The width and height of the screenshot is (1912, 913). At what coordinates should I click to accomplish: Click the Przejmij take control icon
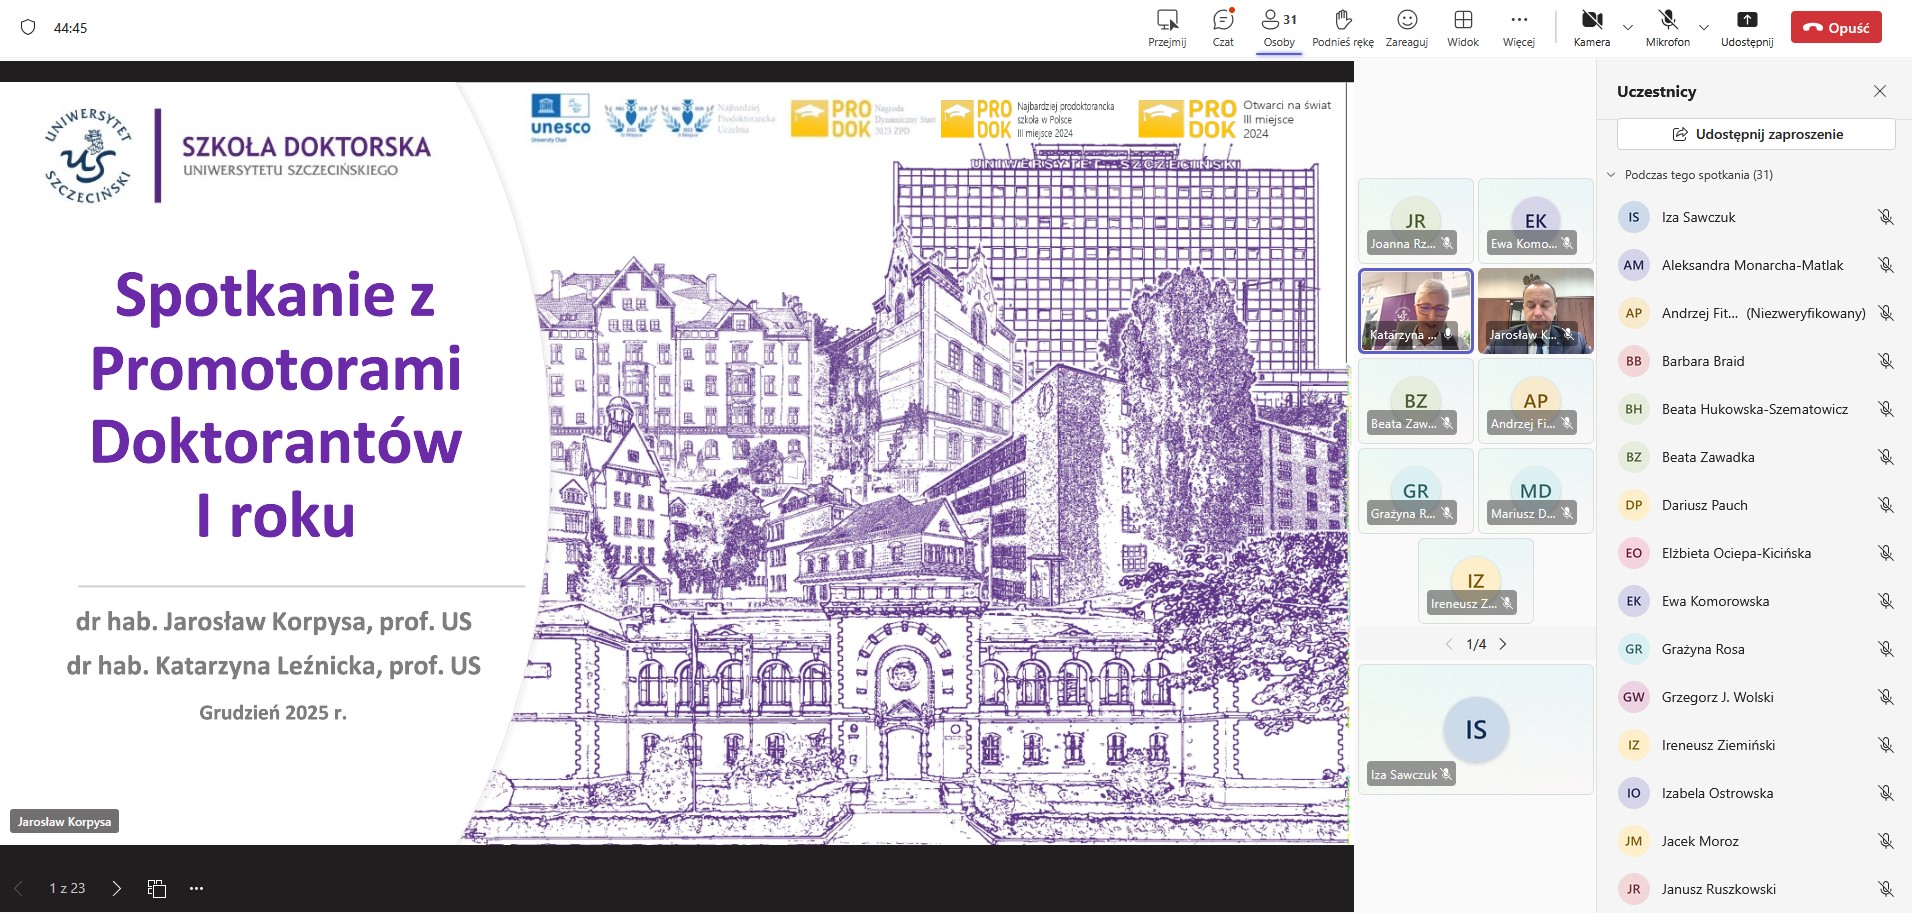[x=1166, y=27]
